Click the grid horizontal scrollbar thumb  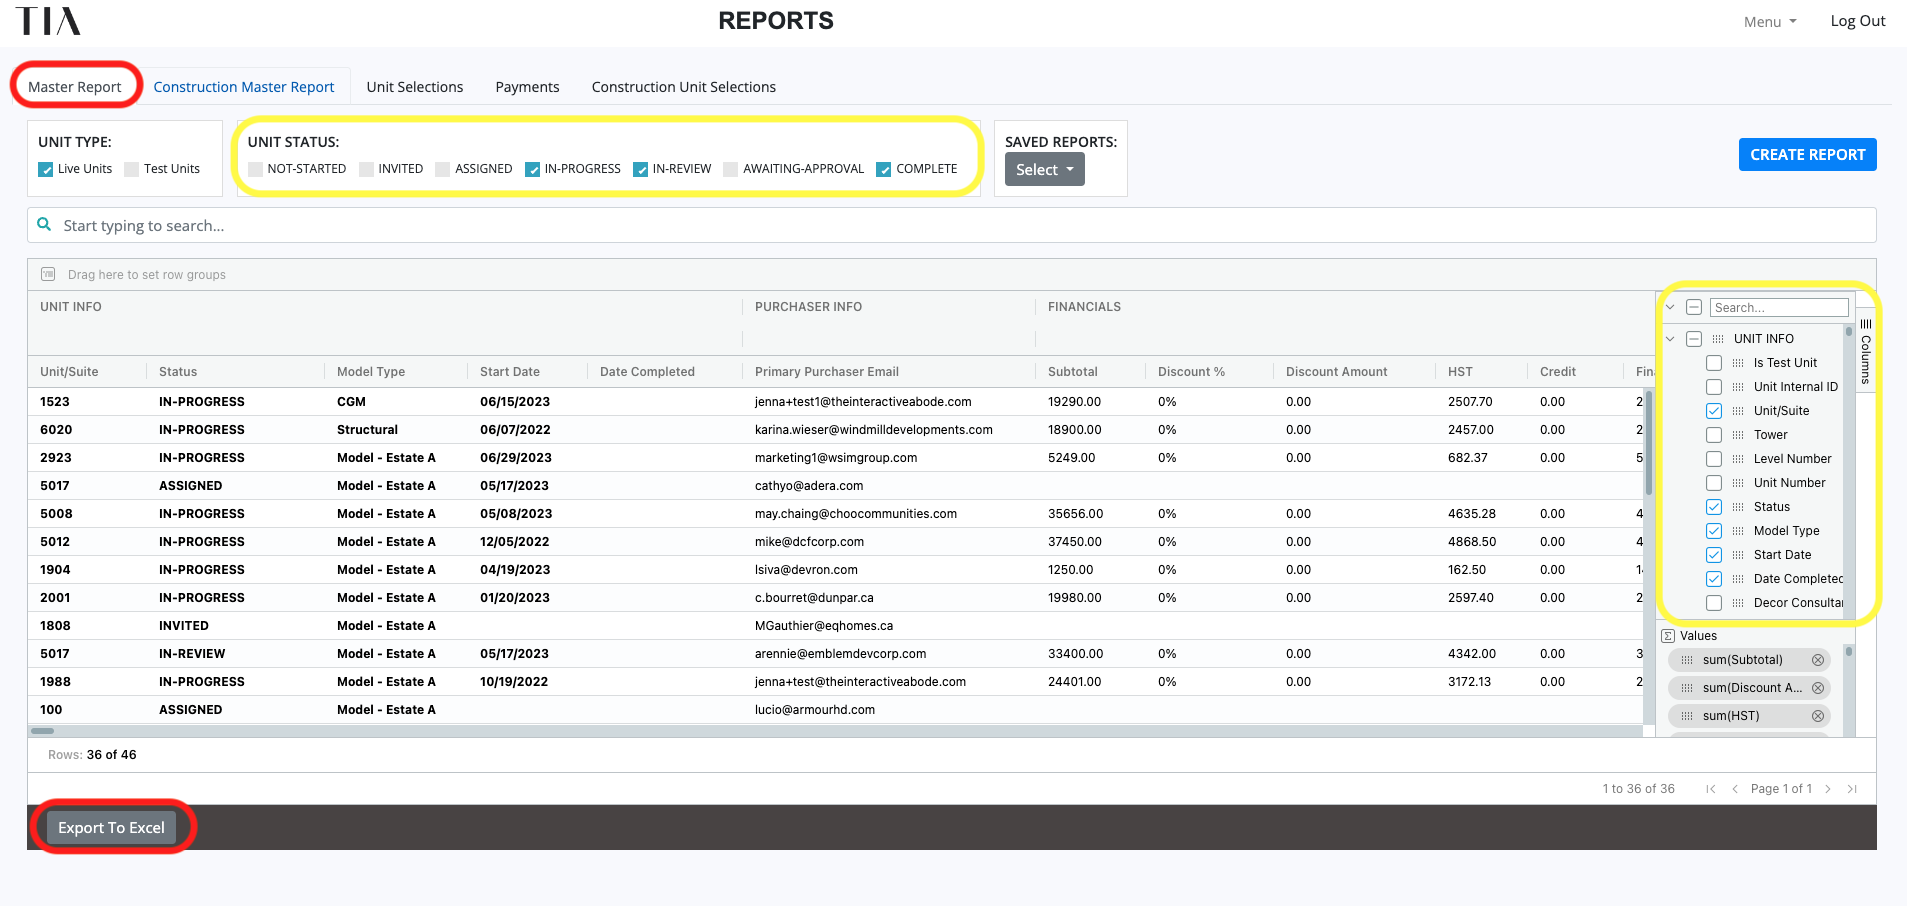tap(43, 731)
